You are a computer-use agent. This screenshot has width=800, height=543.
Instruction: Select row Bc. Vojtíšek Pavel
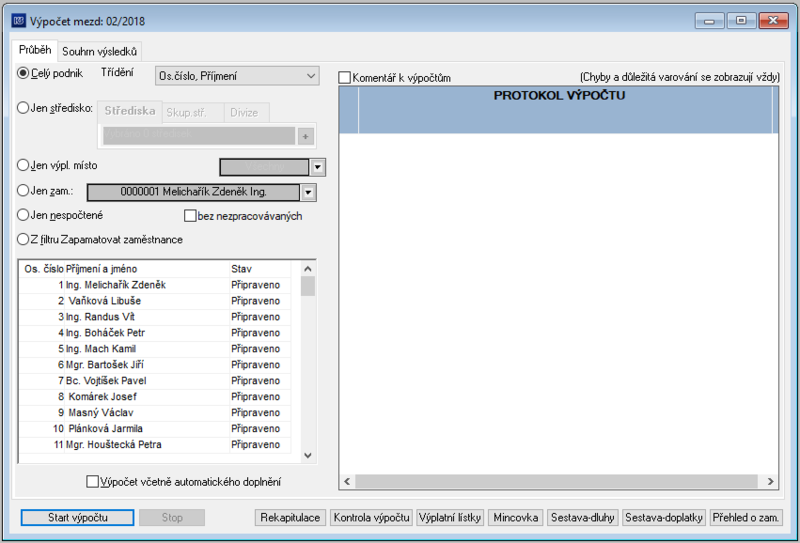[x=155, y=381]
